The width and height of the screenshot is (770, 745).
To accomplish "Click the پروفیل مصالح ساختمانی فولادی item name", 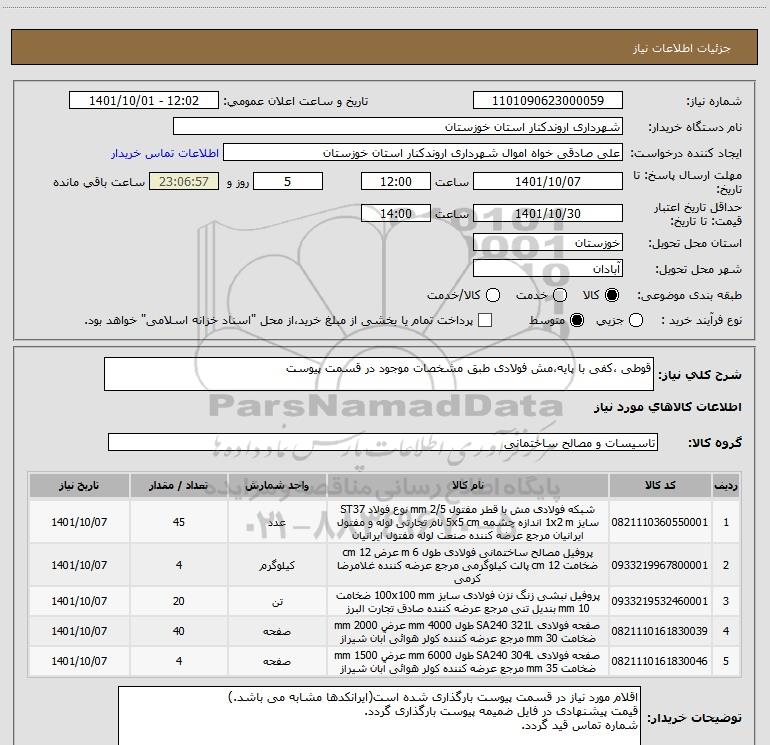I will [x=468, y=565].
